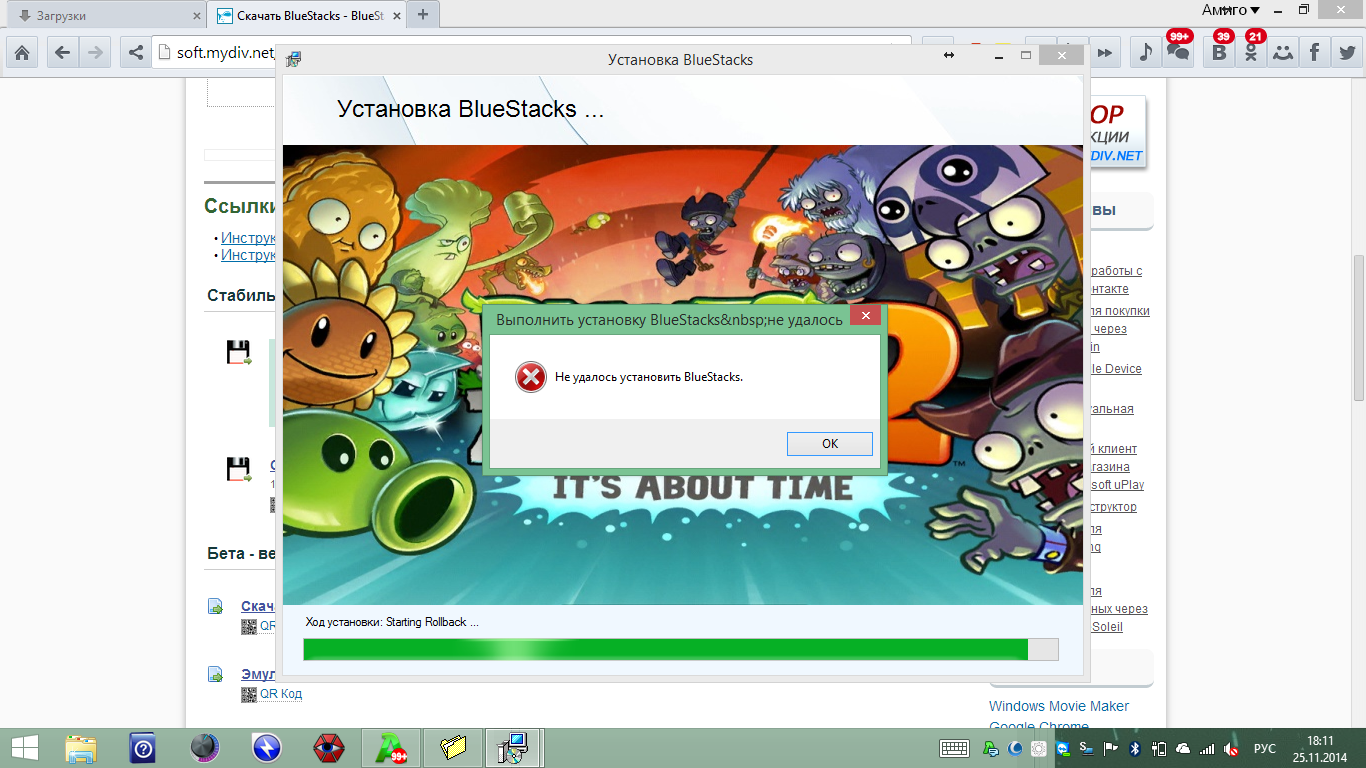
Task: Expand hidden toolbar items double-arrow
Action: (1104, 52)
